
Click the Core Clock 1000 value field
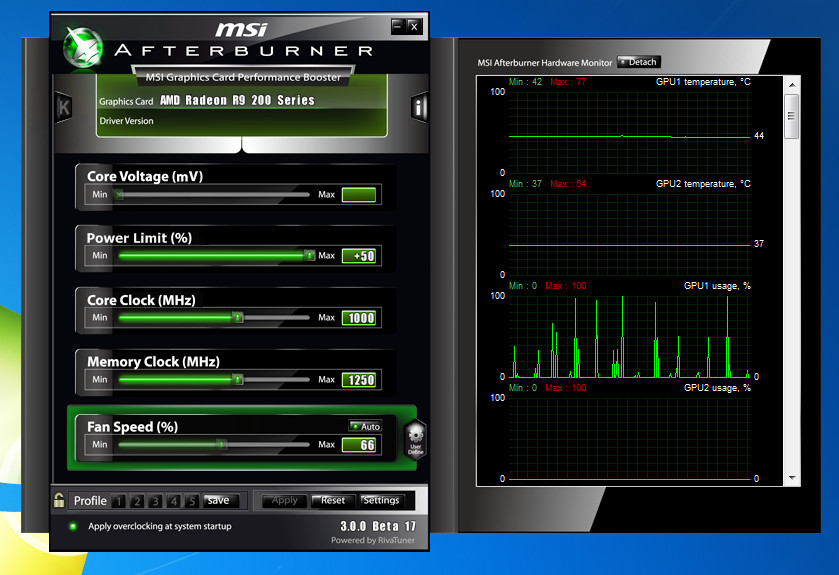click(359, 318)
